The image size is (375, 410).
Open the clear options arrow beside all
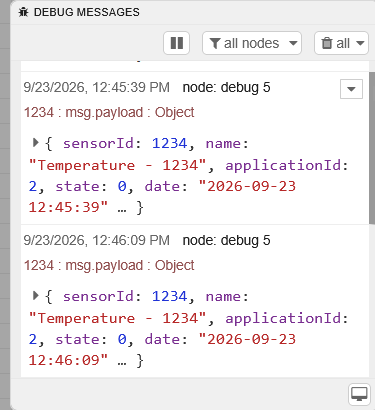(x=360, y=43)
